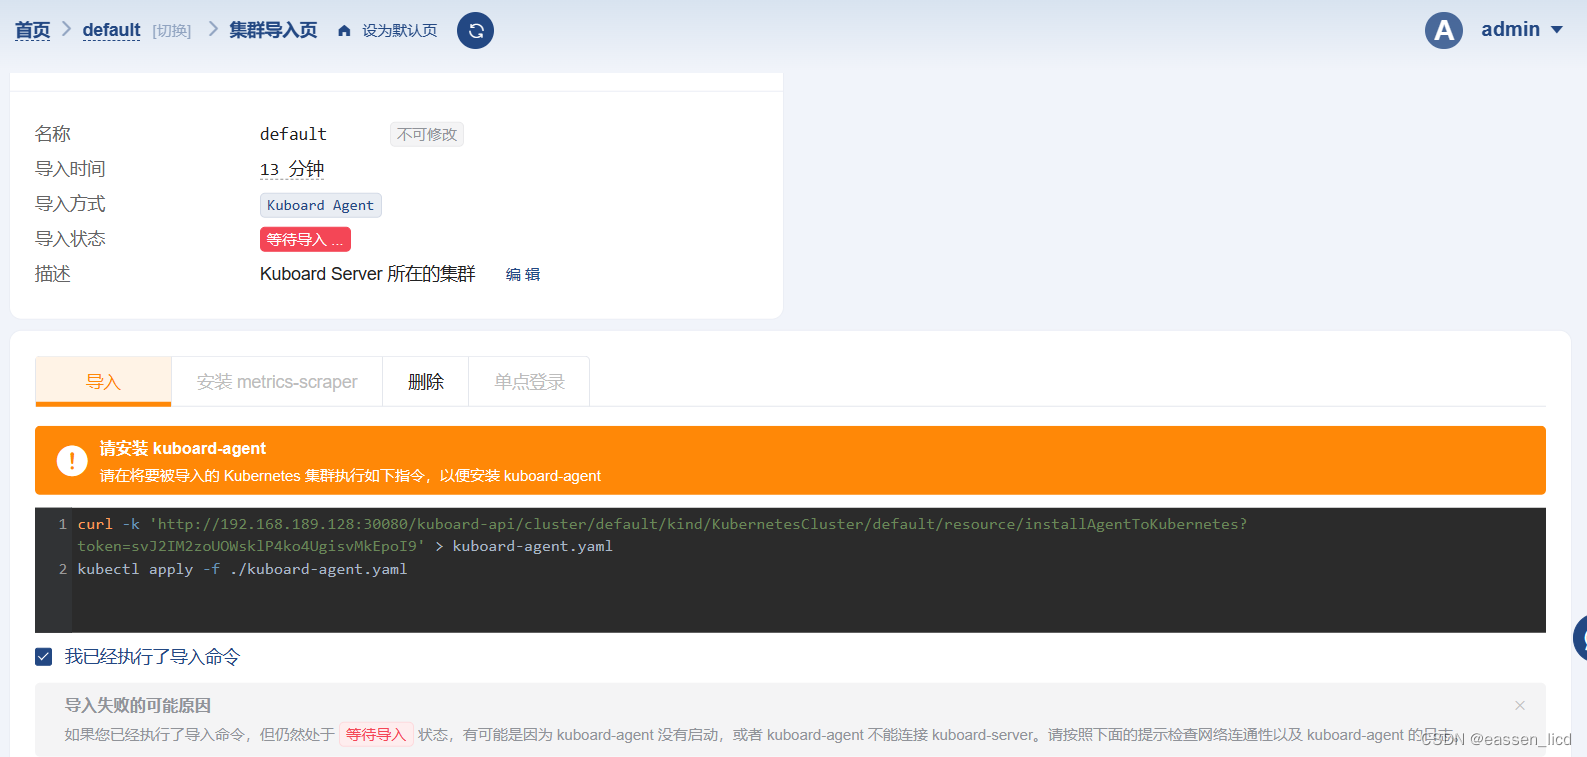Open the default cluster breadcrumb link
The image size is (1587, 757).
[x=111, y=30]
